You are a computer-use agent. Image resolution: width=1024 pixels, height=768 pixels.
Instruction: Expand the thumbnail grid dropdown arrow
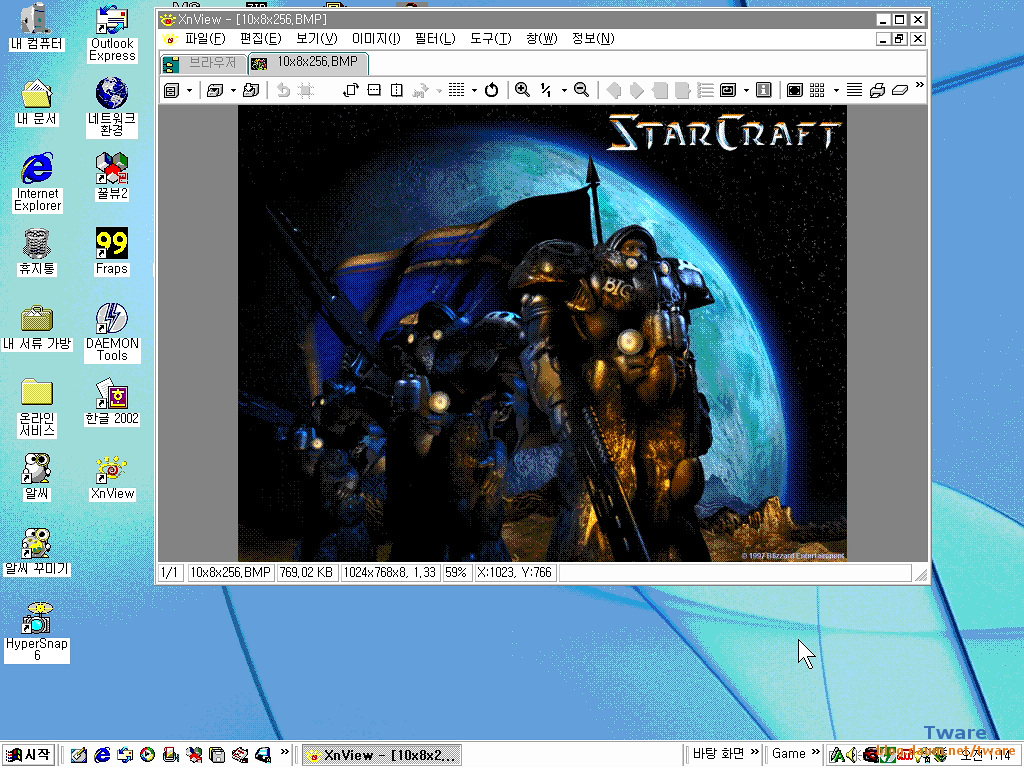pos(836,90)
